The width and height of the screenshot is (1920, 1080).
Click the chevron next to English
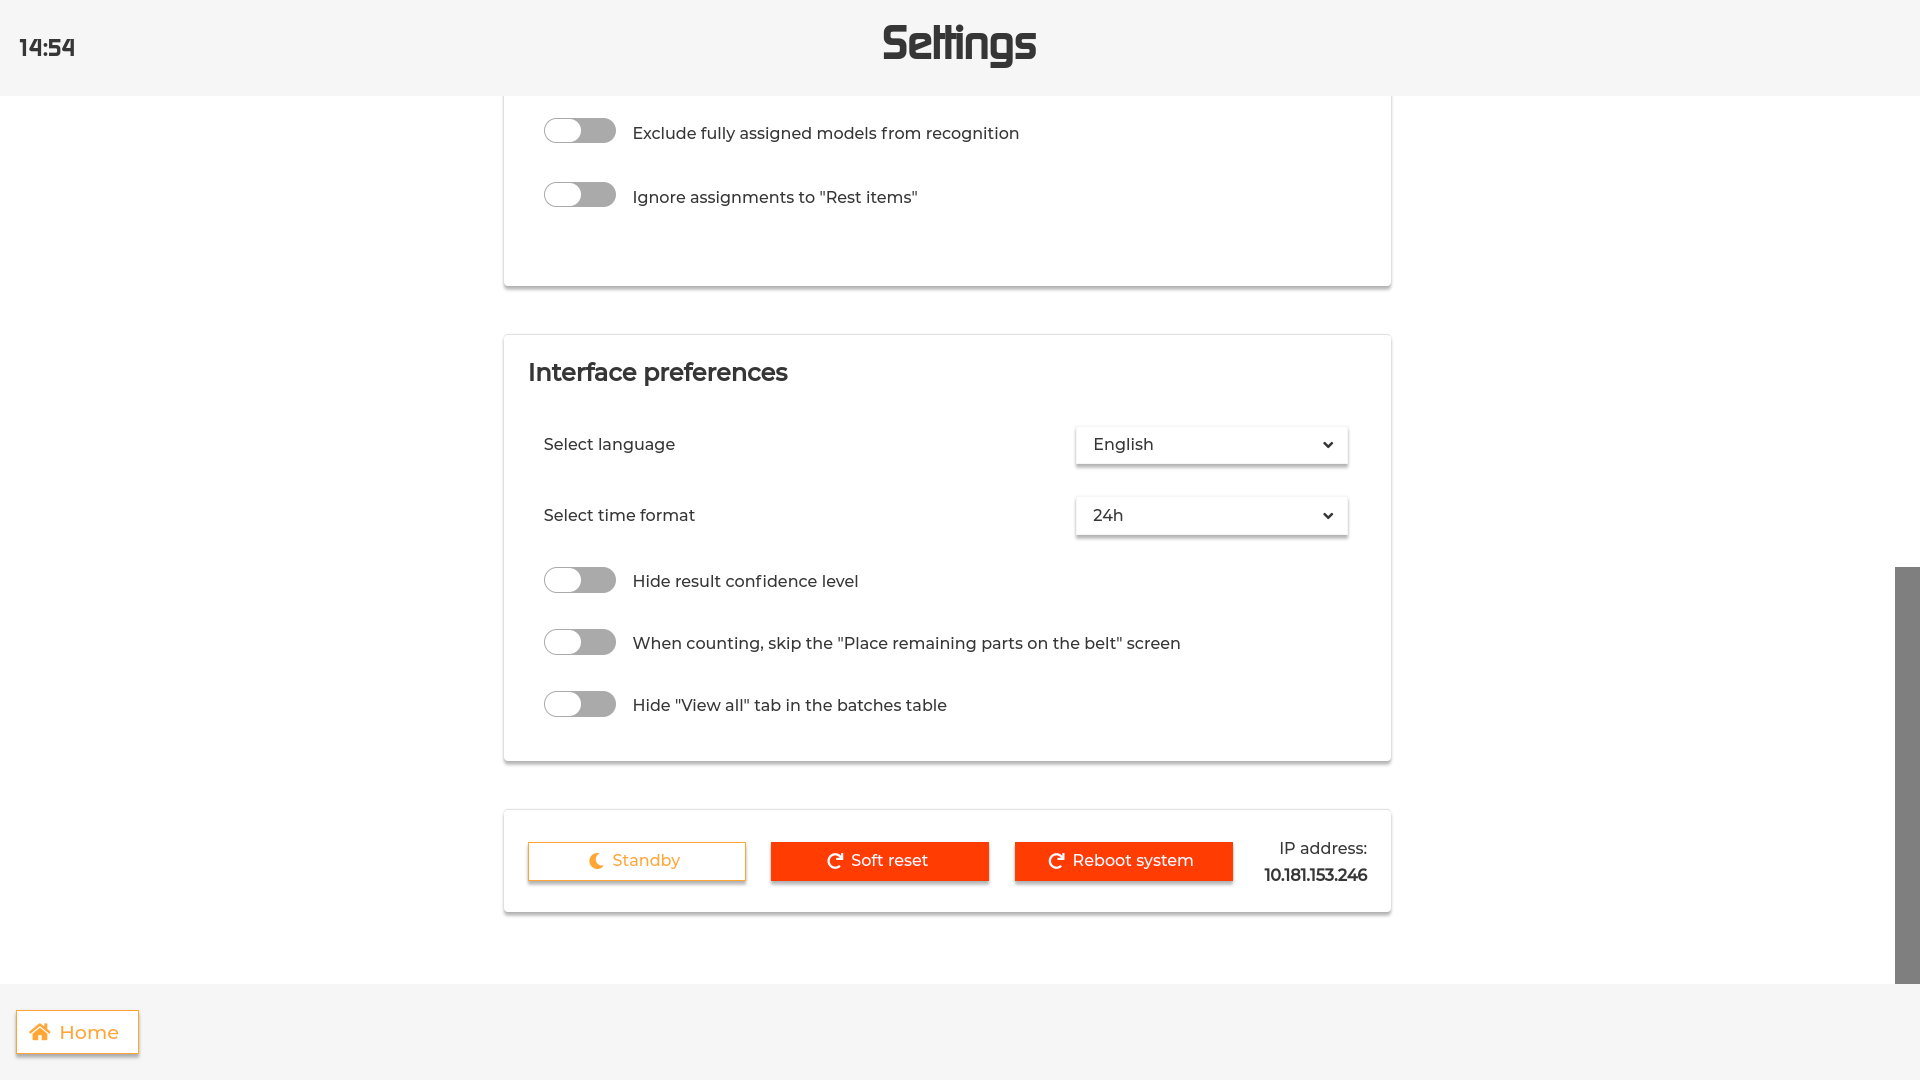tap(1327, 445)
